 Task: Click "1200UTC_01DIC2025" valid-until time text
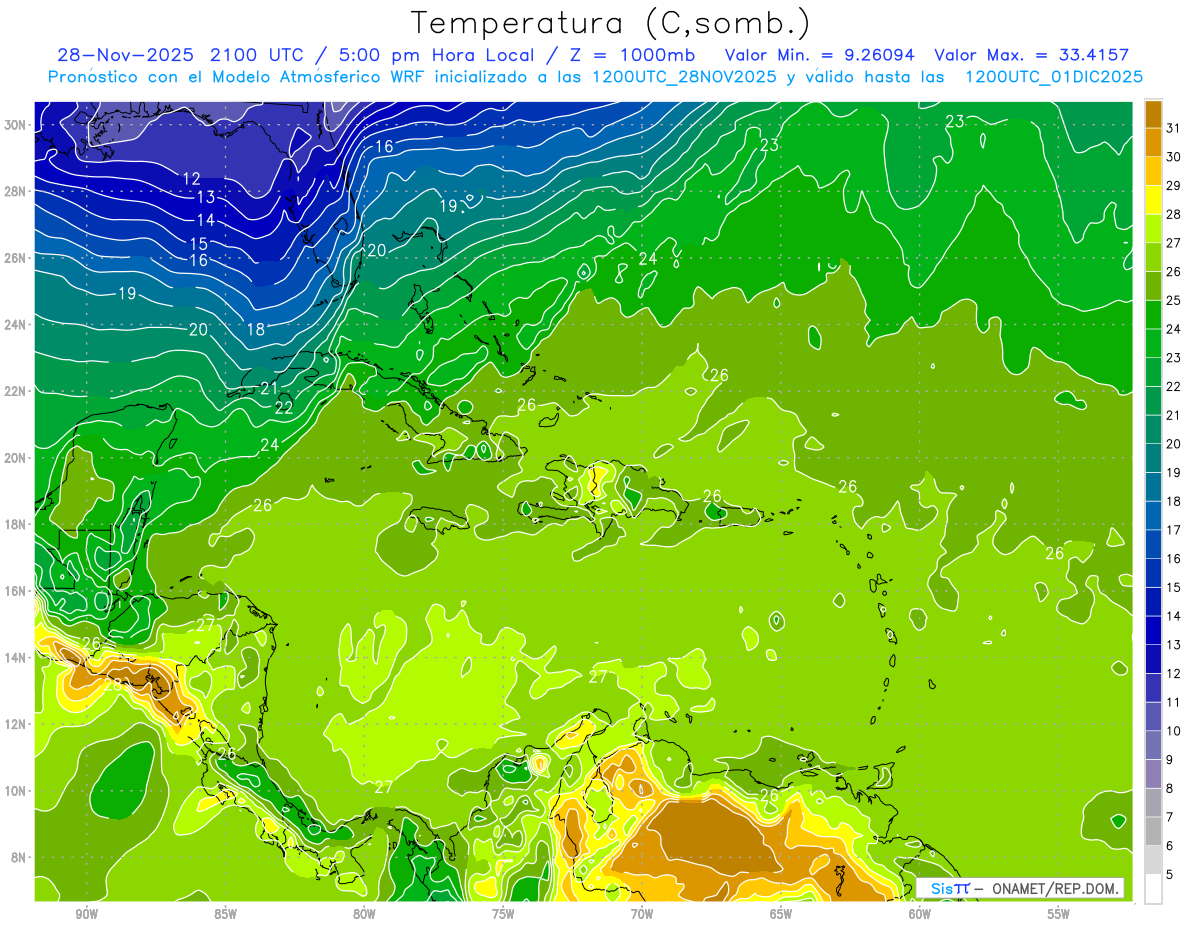(x=1054, y=77)
